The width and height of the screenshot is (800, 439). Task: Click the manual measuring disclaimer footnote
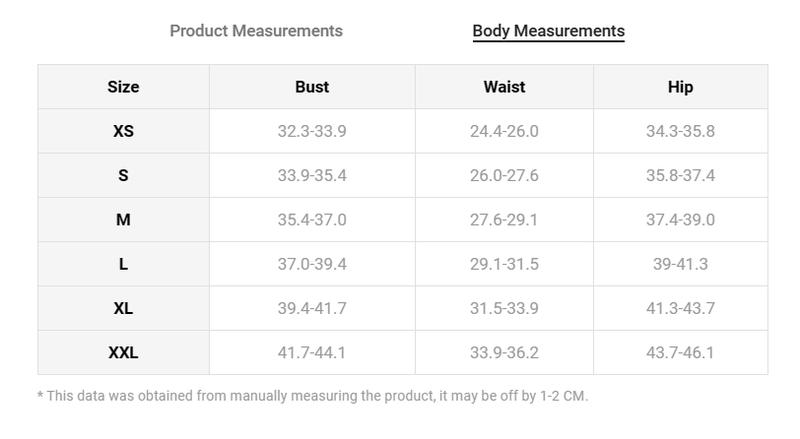(313, 396)
